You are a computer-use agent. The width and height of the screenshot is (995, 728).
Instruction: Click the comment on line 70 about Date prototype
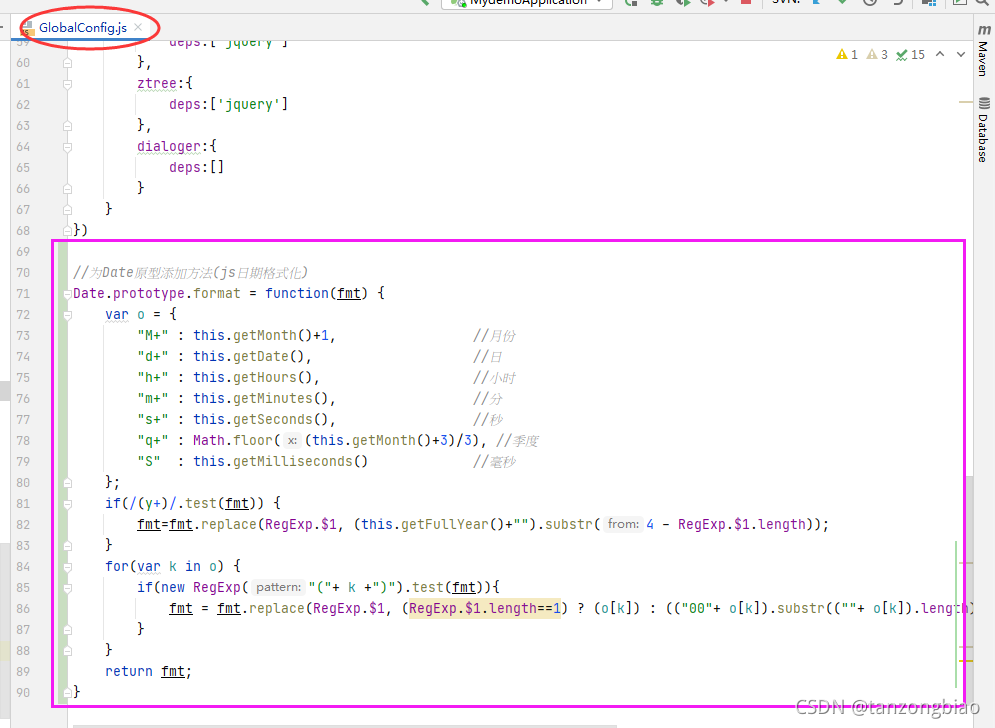point(190,273)
